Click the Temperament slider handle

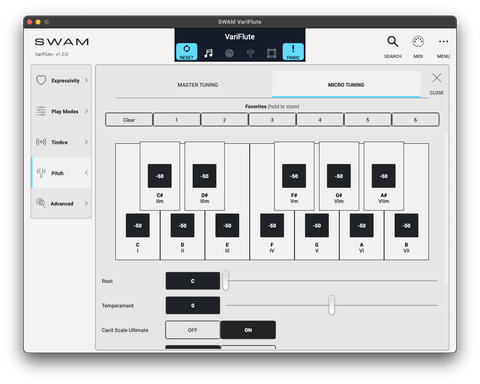point(331,305)
